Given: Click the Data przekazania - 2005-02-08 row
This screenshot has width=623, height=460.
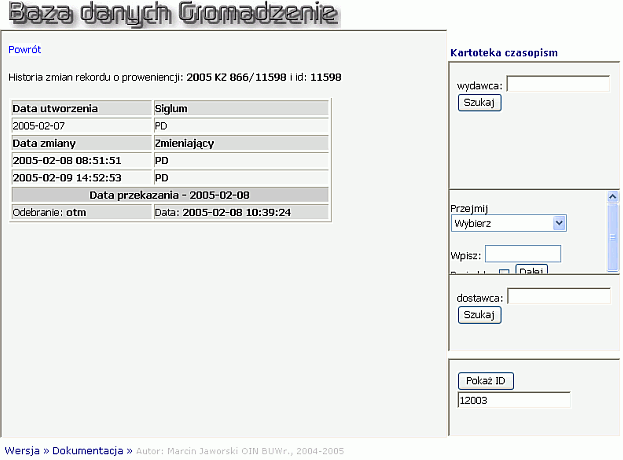Looking at the screenshot, I should pyautogui.click(x=170, y=195).
